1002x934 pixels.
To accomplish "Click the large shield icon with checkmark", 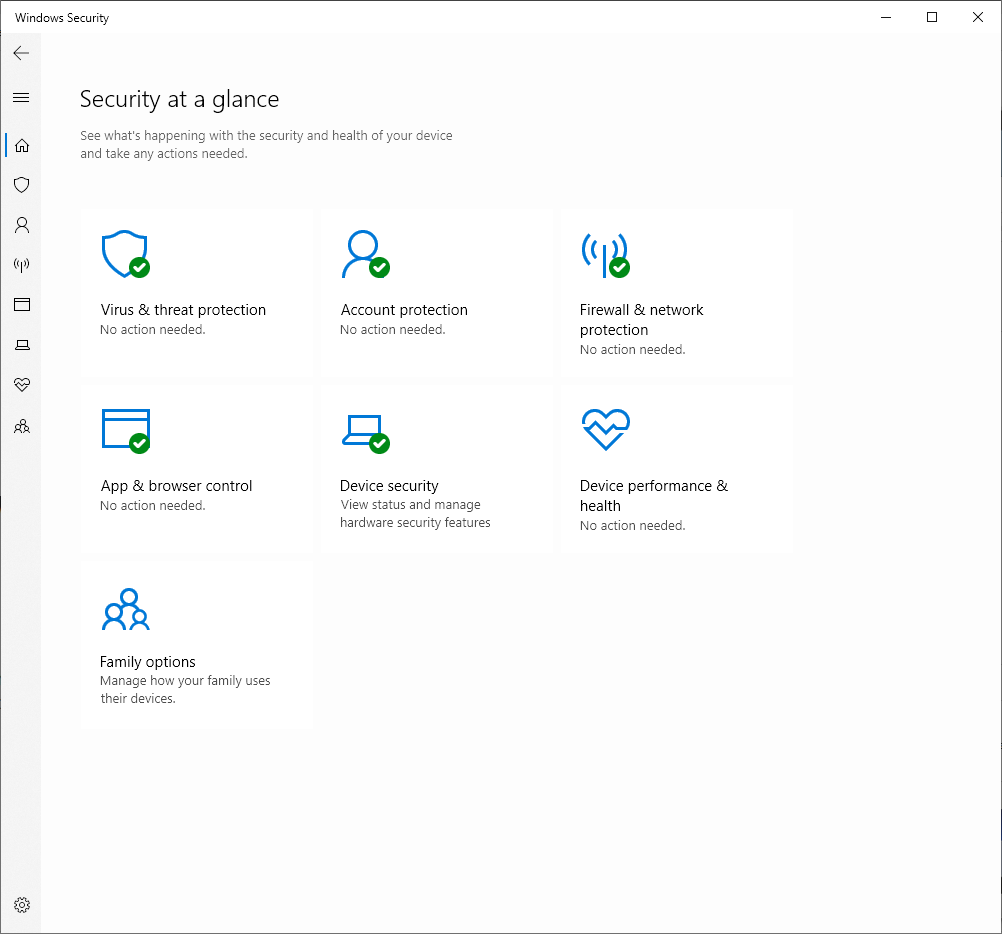I will tap(125, 254).
